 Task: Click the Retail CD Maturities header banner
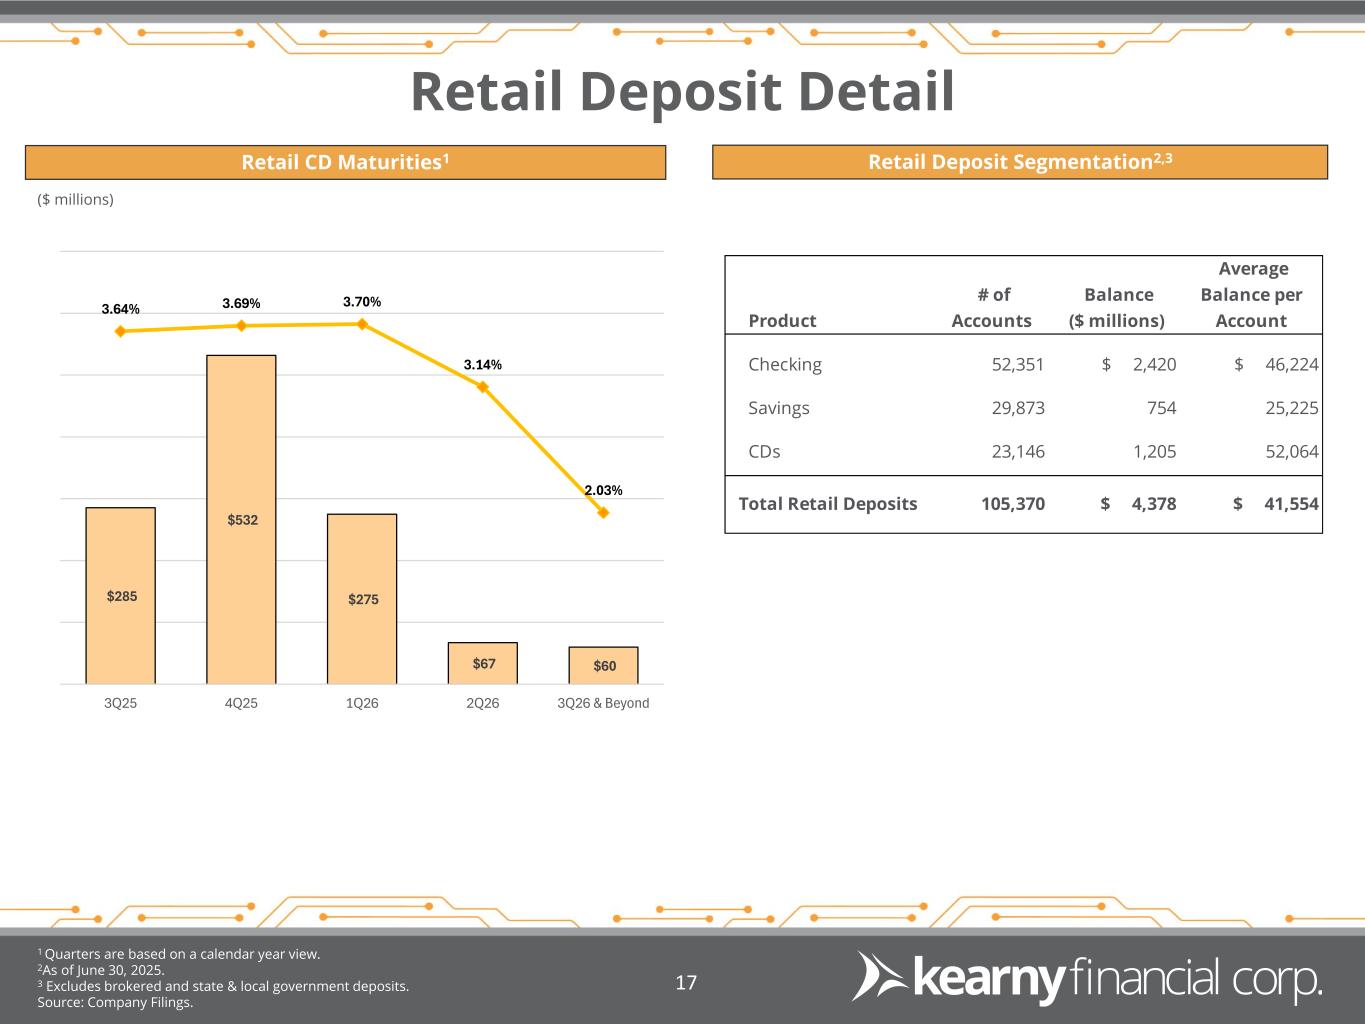pos(345,162)
